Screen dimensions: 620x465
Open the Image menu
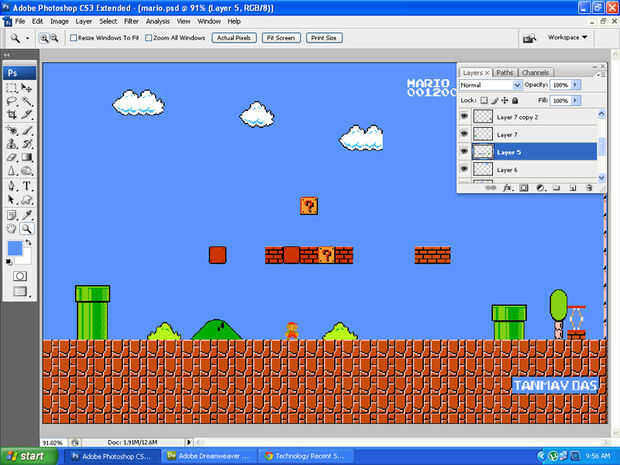[59, 21]
